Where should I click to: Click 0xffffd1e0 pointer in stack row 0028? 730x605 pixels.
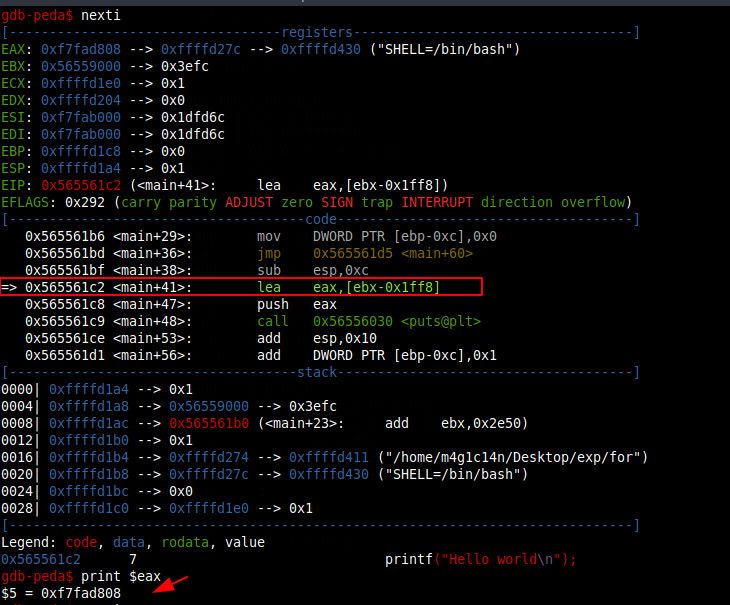(x=209, y=509)
